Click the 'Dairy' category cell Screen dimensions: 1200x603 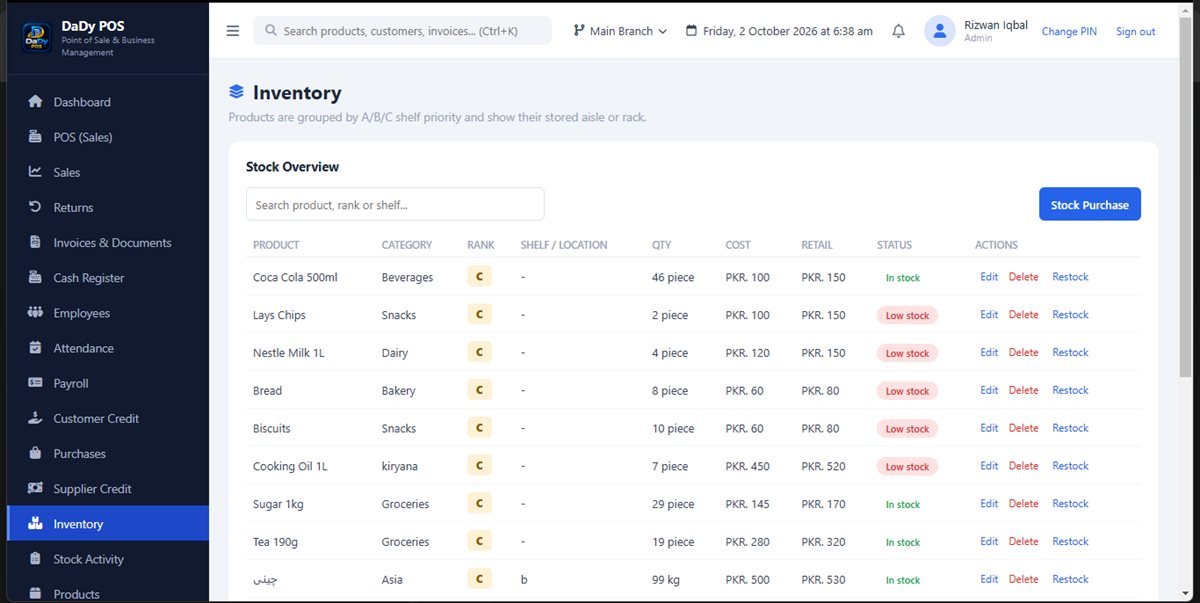(x=396, y=353)
